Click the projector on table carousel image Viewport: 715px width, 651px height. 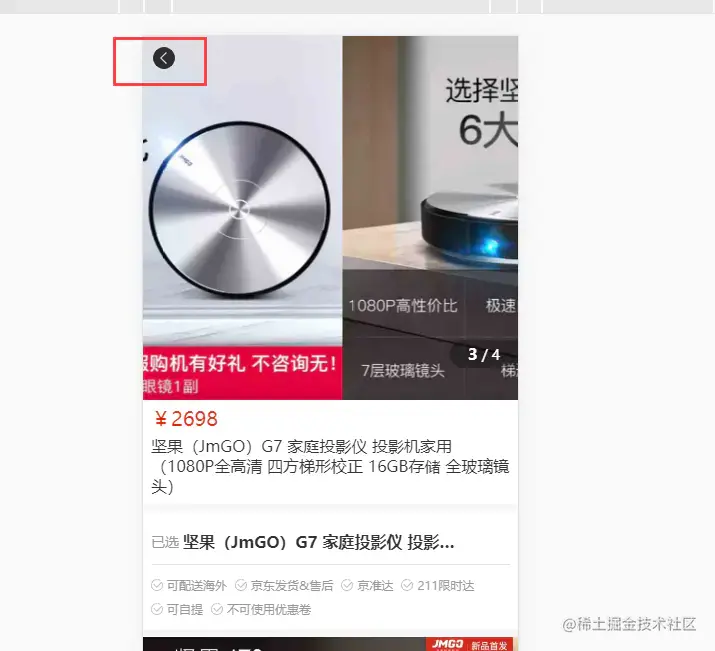coord(430,217)
